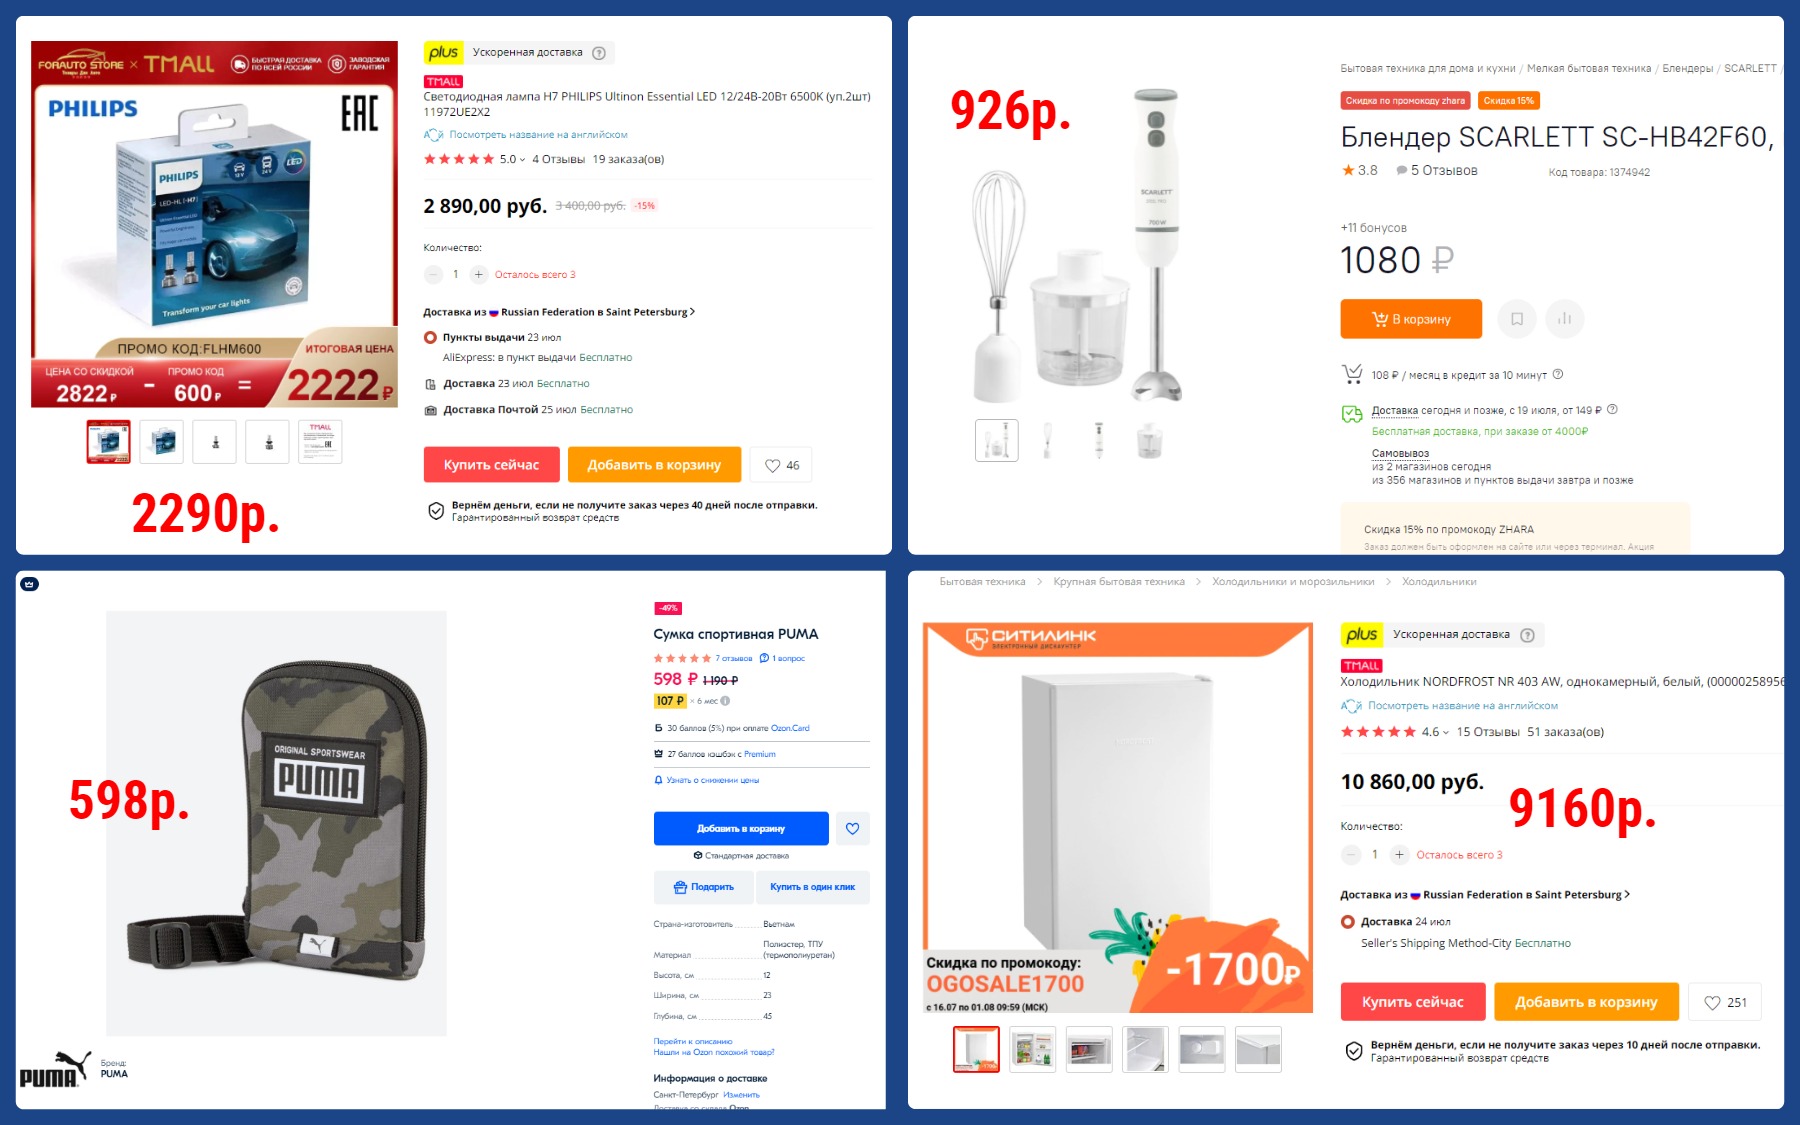1800x1125 pixels.
Task: Click Купить в один клик button
Action: point(812,887)
